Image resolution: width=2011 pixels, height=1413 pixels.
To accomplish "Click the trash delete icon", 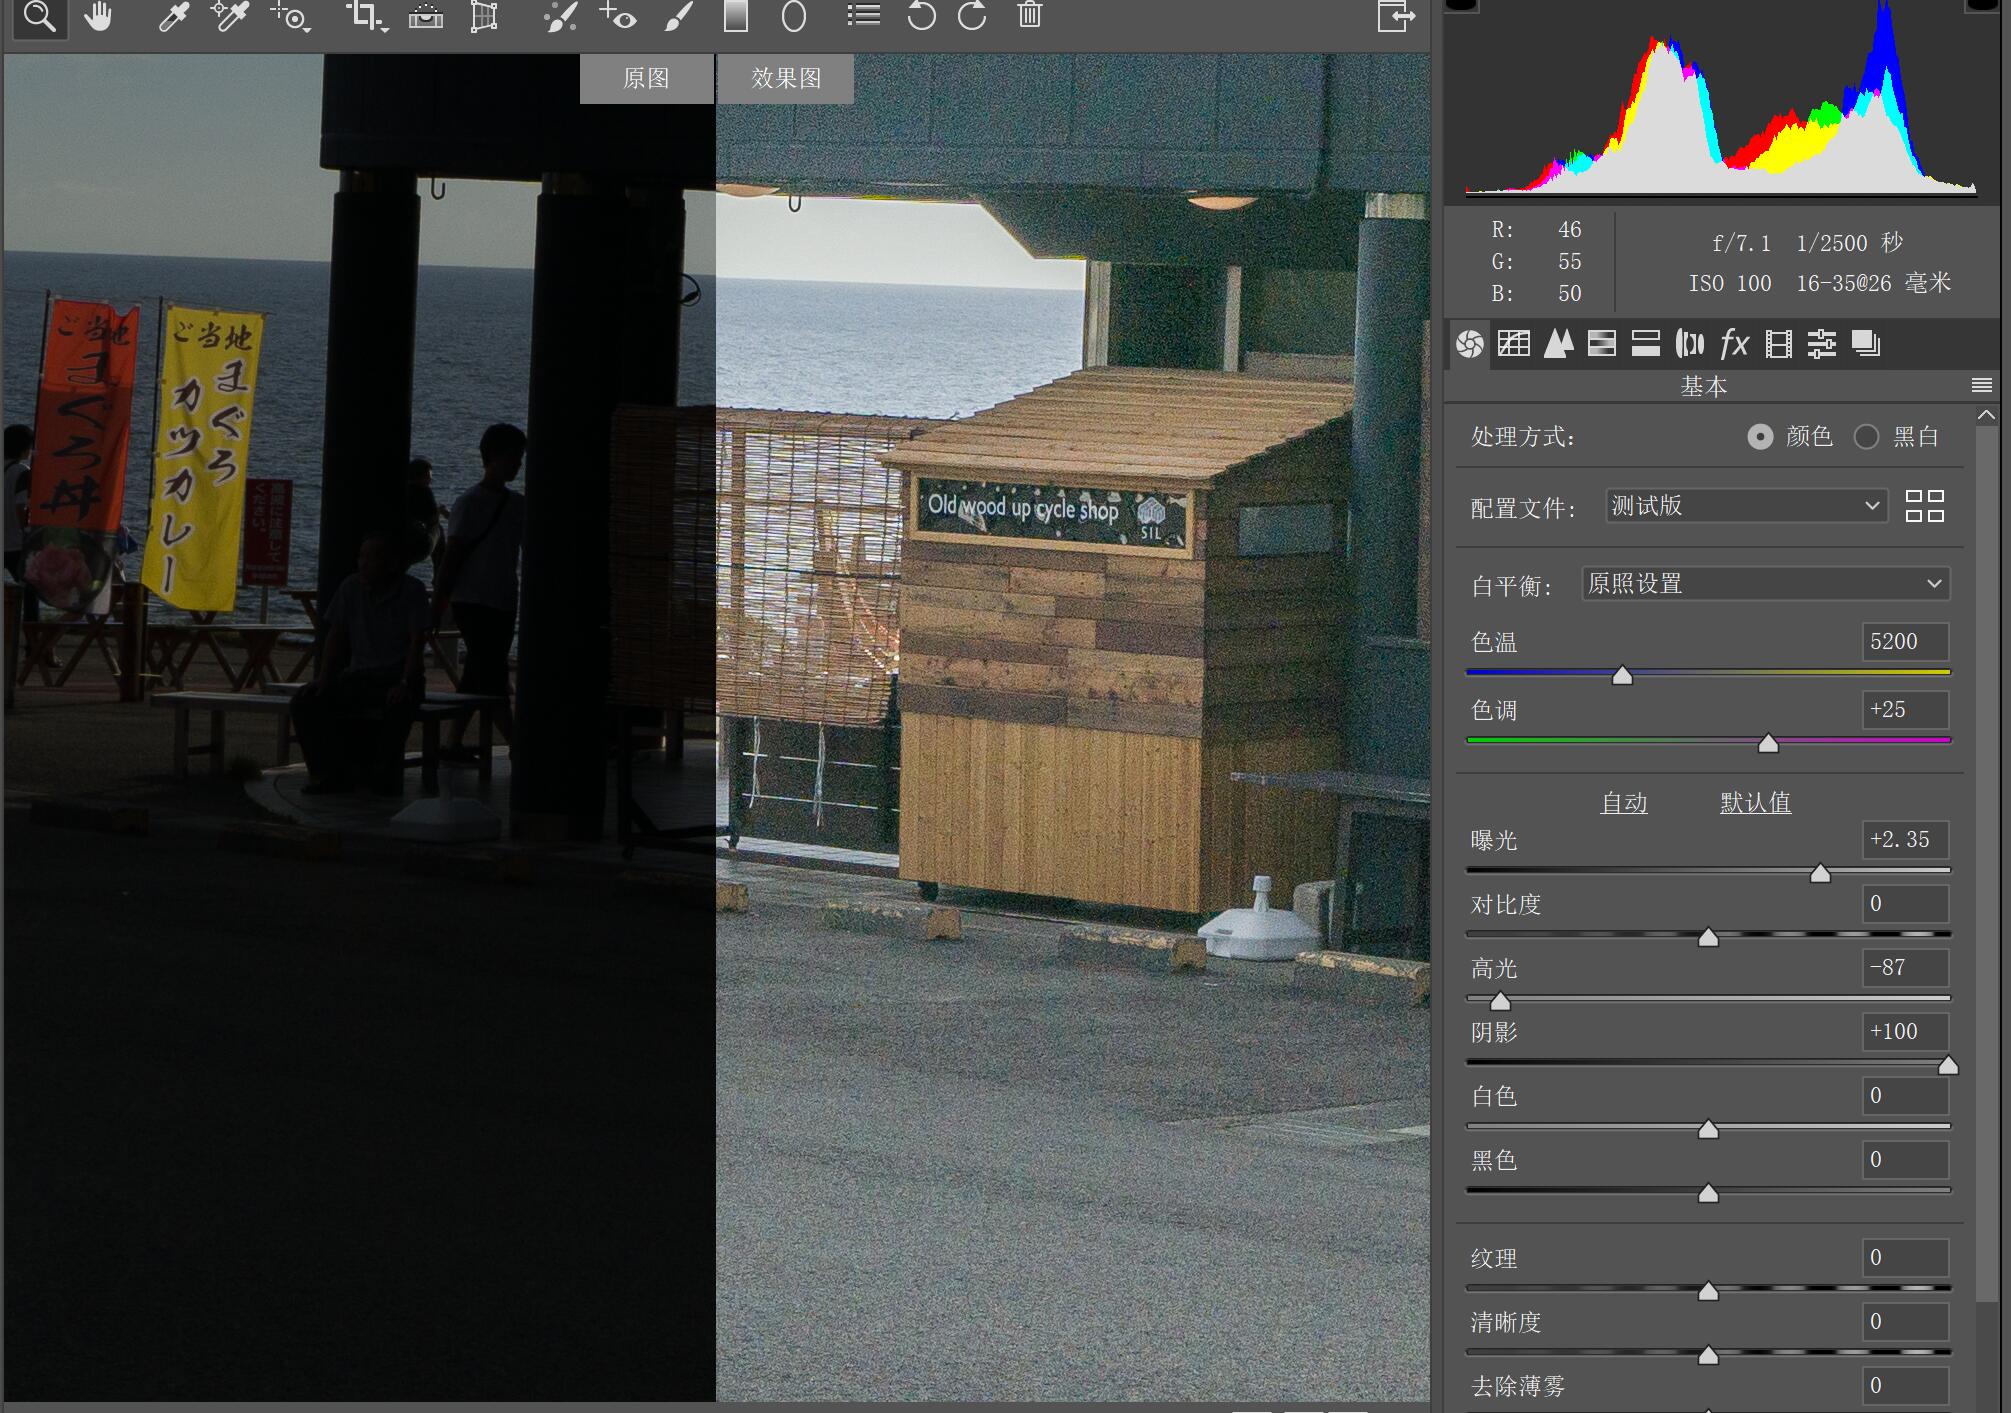I will (1029, 16).
